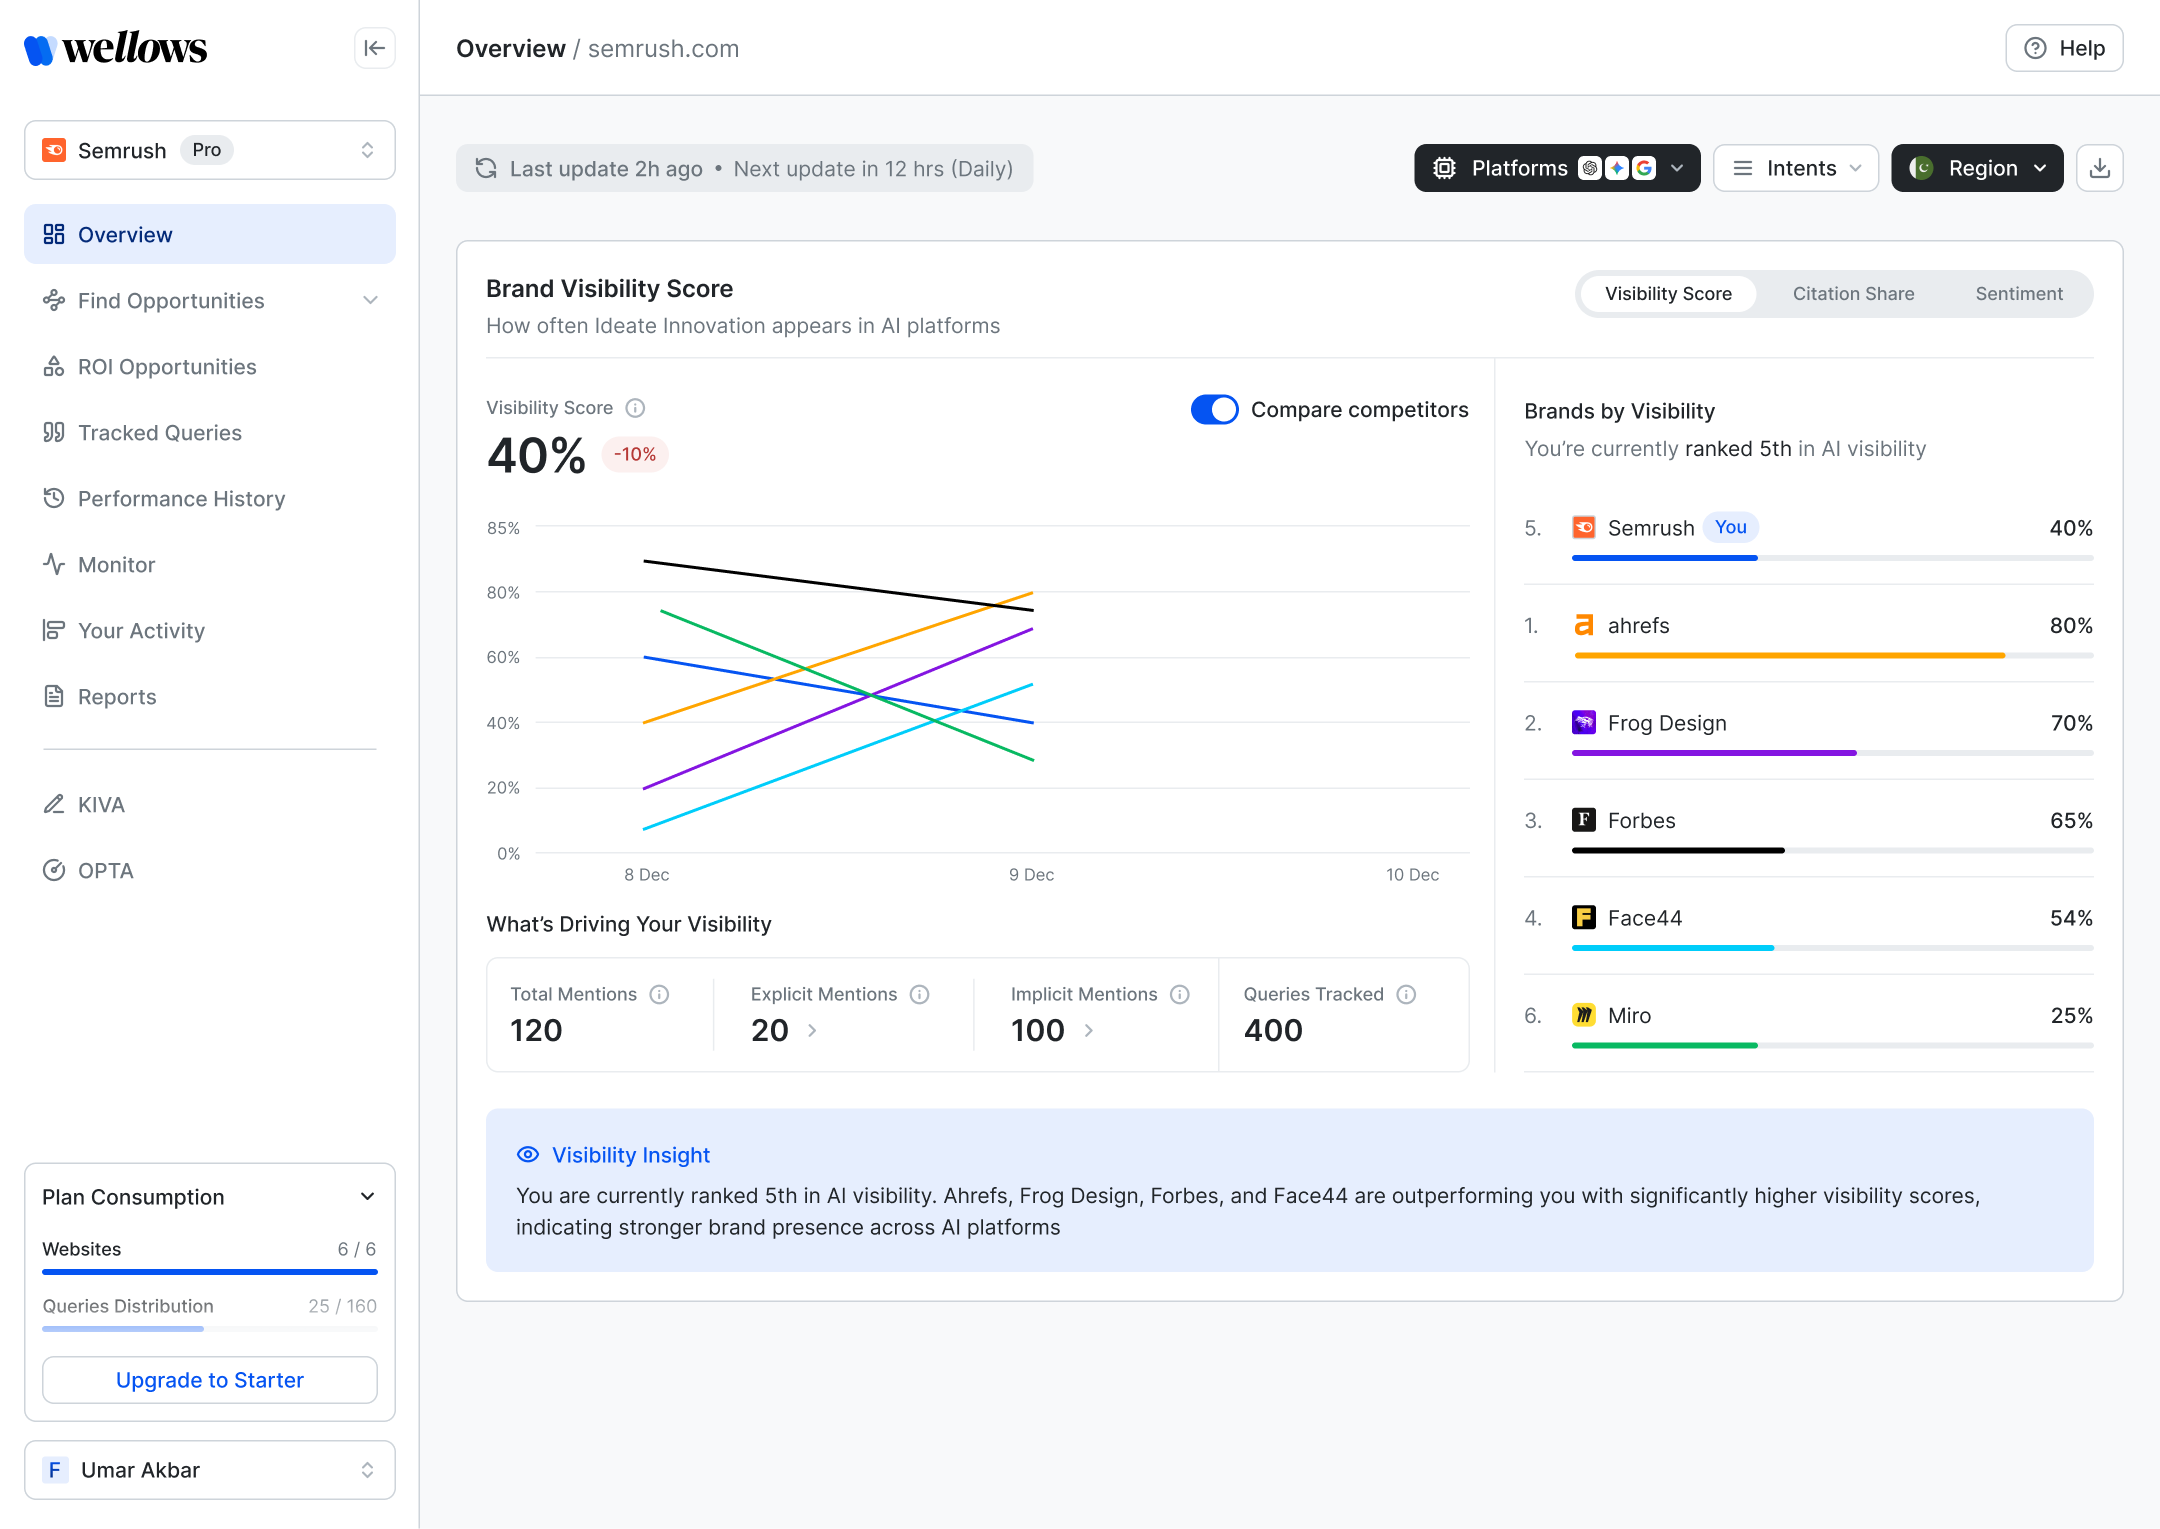
Task: Open the Umar Akbar account menu
Action: (x=210, y=1470)
